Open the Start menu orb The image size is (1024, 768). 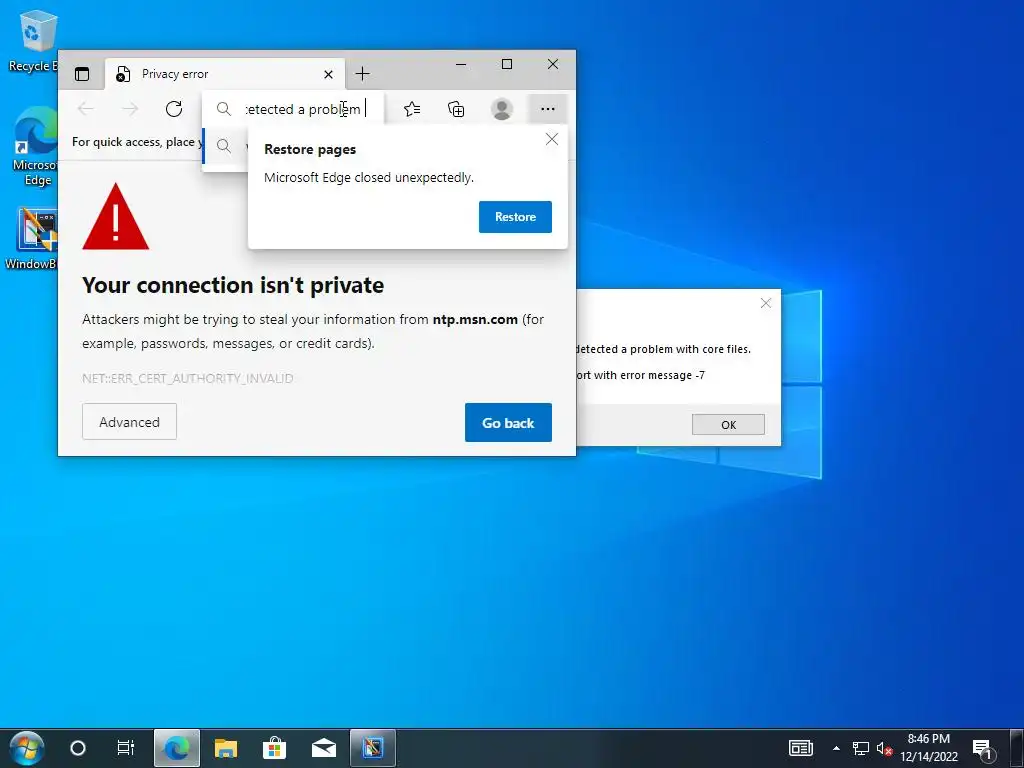(x=27, y=748)
